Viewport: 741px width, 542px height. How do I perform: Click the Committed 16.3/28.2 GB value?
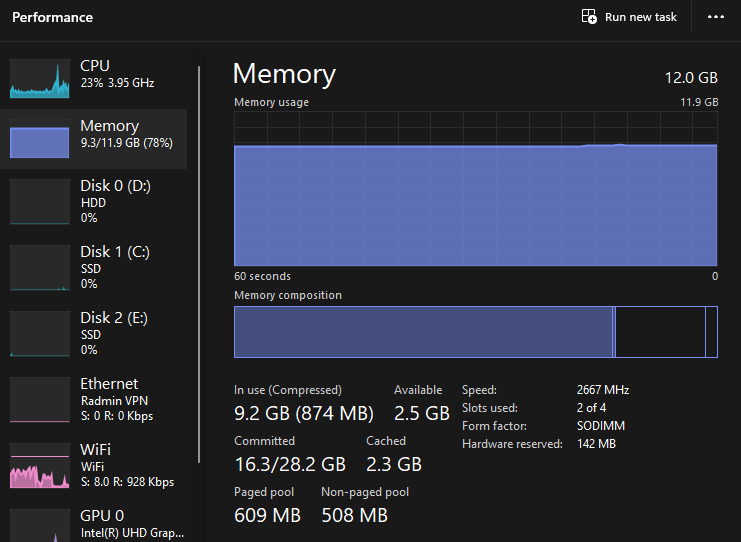290,464
